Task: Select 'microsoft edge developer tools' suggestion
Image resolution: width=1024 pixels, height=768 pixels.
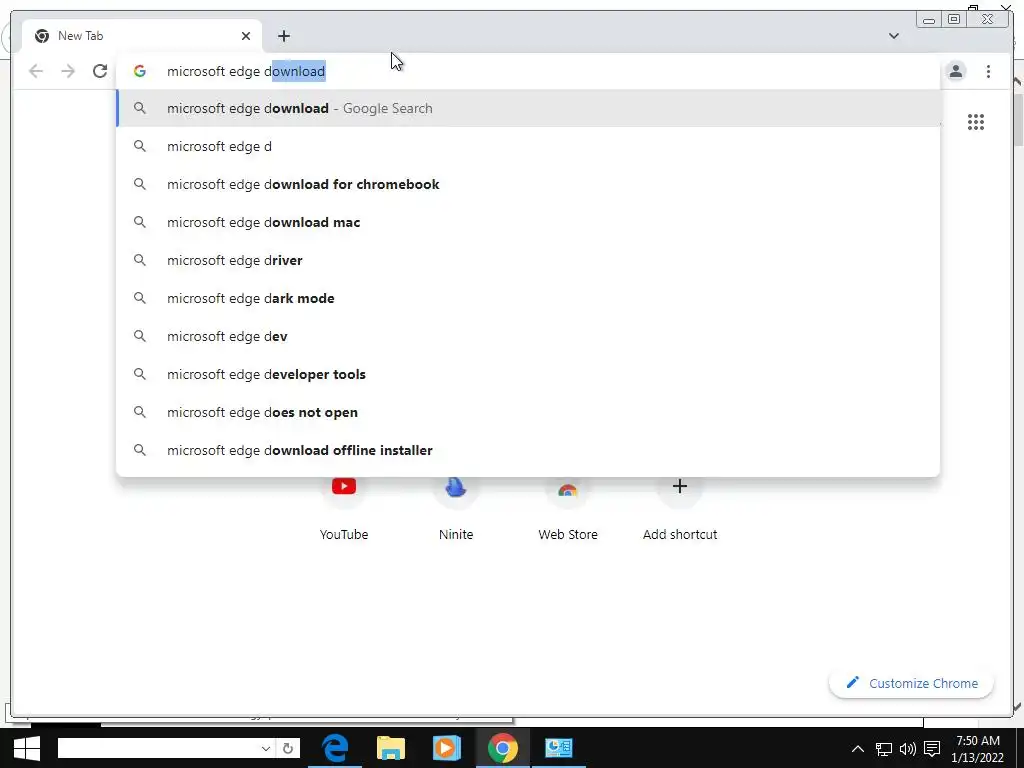Action: [528, 374]
